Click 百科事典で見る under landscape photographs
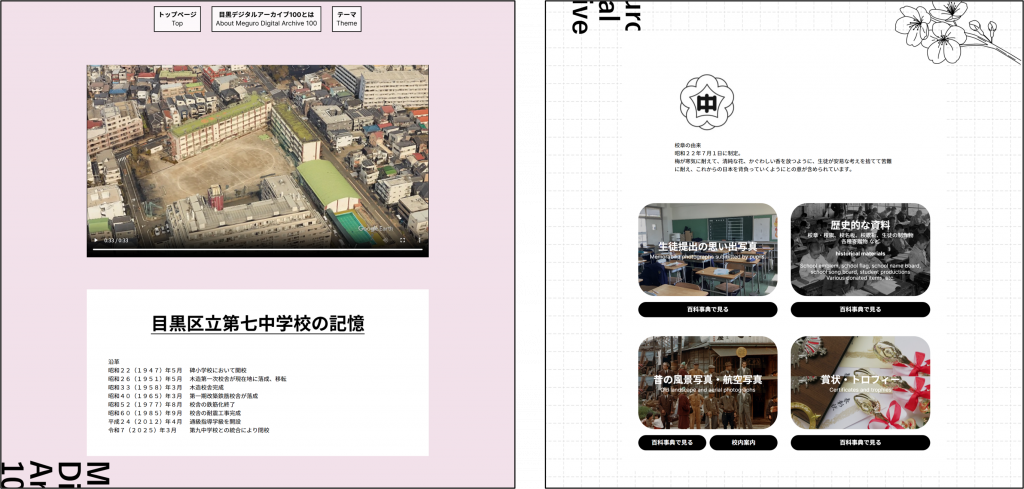 pos(672,442)
